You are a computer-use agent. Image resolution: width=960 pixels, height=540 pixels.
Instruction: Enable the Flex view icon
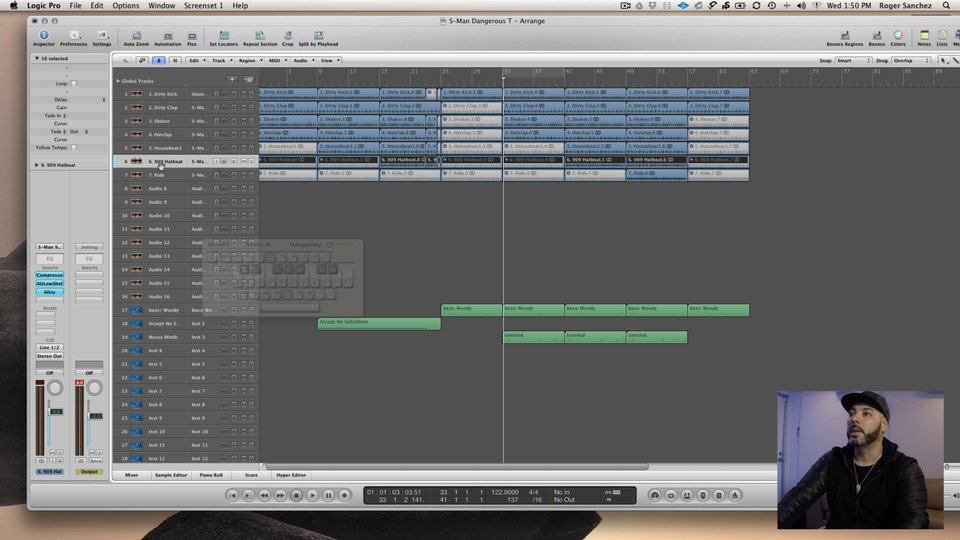(192, 38)
